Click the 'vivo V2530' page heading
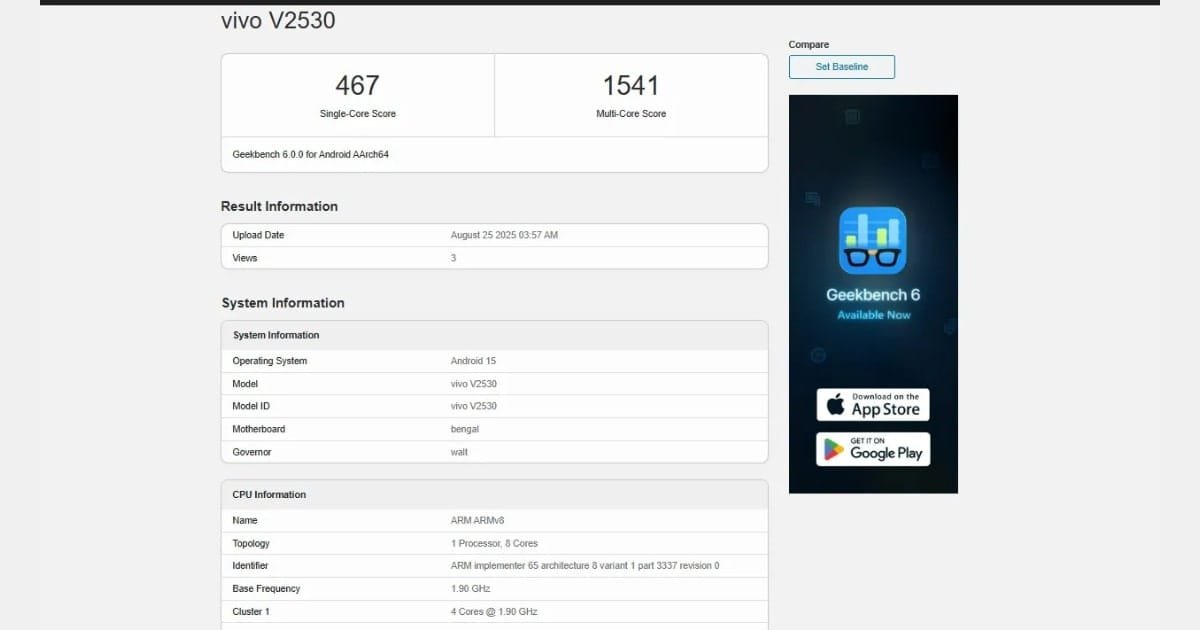 [278, 20]
